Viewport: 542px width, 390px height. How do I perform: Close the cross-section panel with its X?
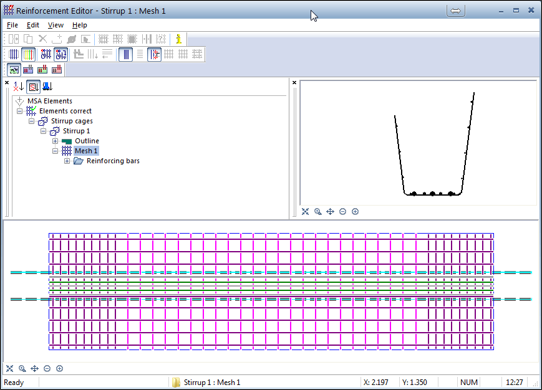click(x=294, y=83)
